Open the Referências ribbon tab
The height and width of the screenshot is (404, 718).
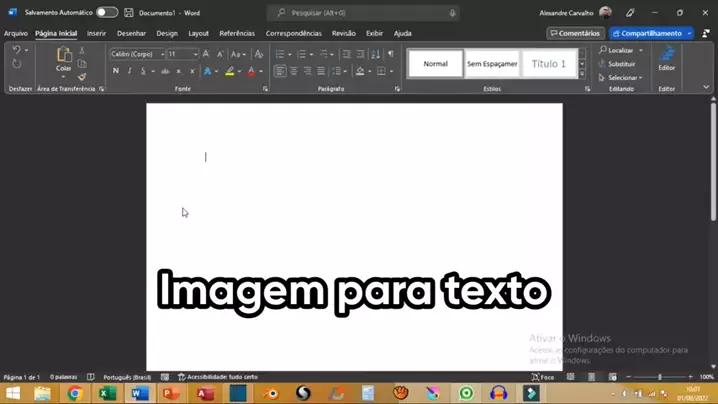237,33
